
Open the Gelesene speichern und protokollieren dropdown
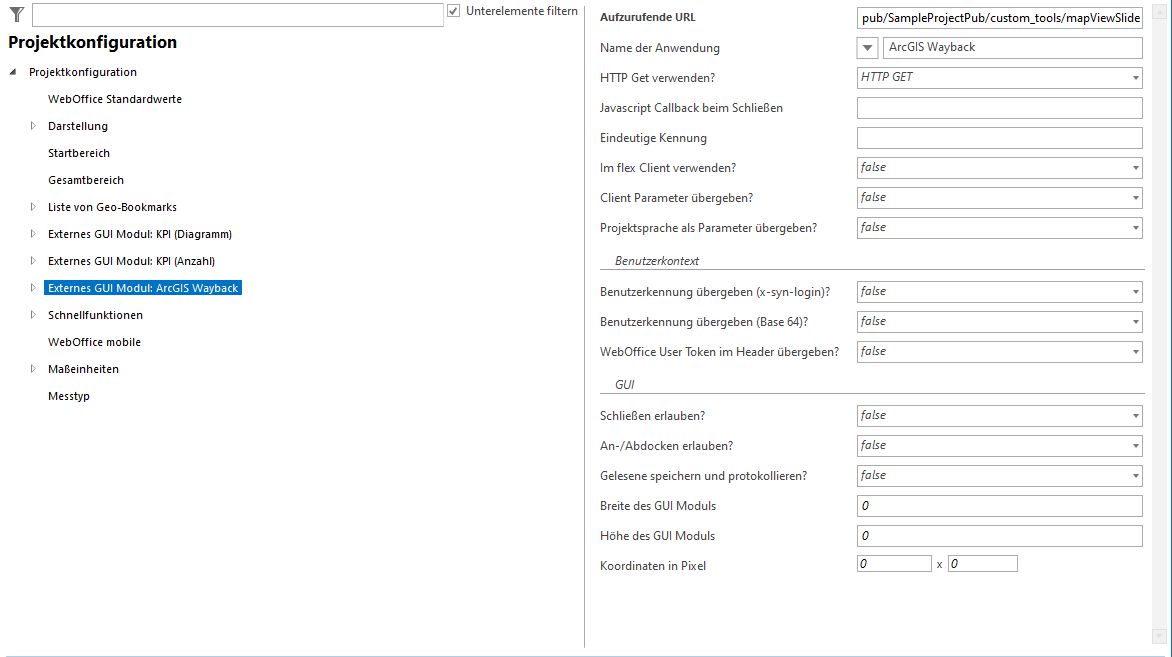point(1135,475)
